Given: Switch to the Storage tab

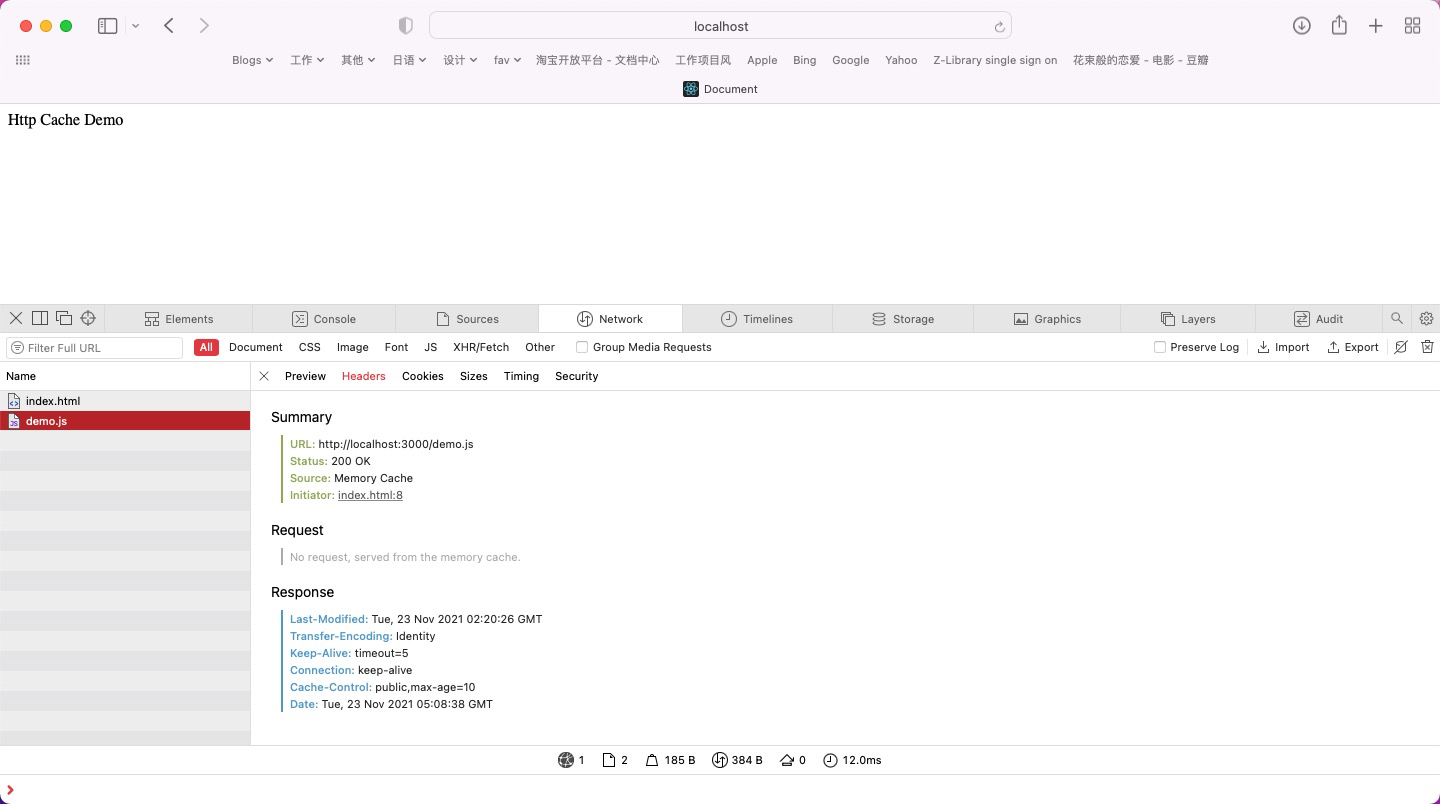Looking at the screenshot, I should pyautogui.click(x=903, y=319).
